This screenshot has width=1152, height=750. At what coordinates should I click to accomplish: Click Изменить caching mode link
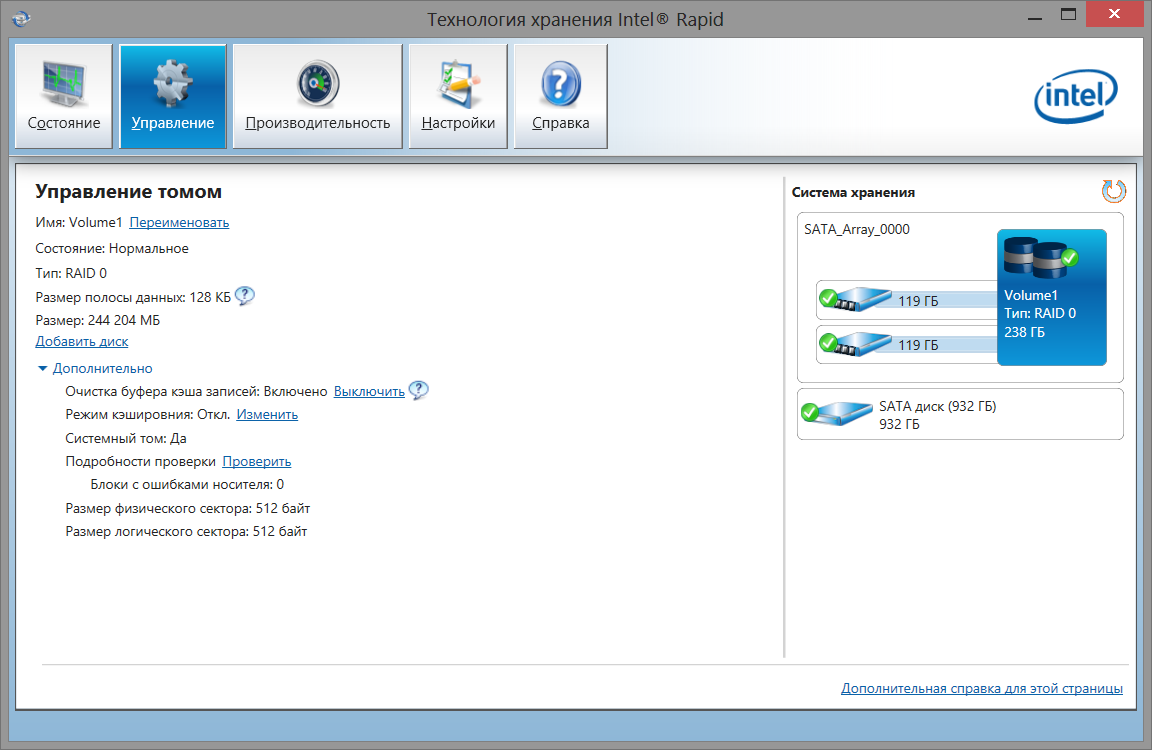[x=267, y=414]
